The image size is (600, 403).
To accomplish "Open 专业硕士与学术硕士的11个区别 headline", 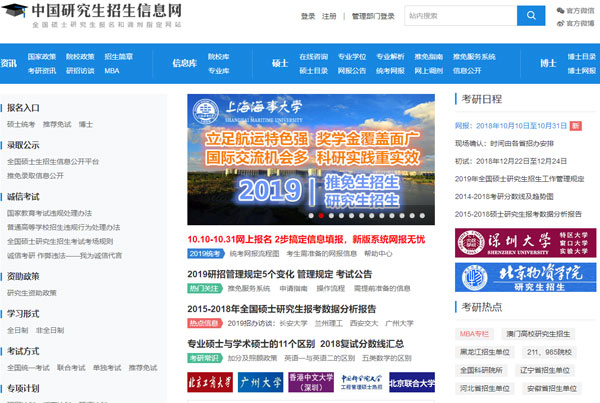I will [251, 344].
